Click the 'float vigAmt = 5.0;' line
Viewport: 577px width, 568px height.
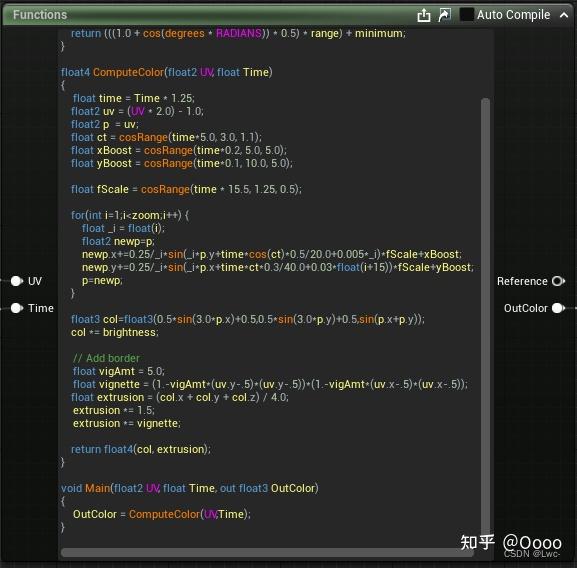tap(119, 371)
